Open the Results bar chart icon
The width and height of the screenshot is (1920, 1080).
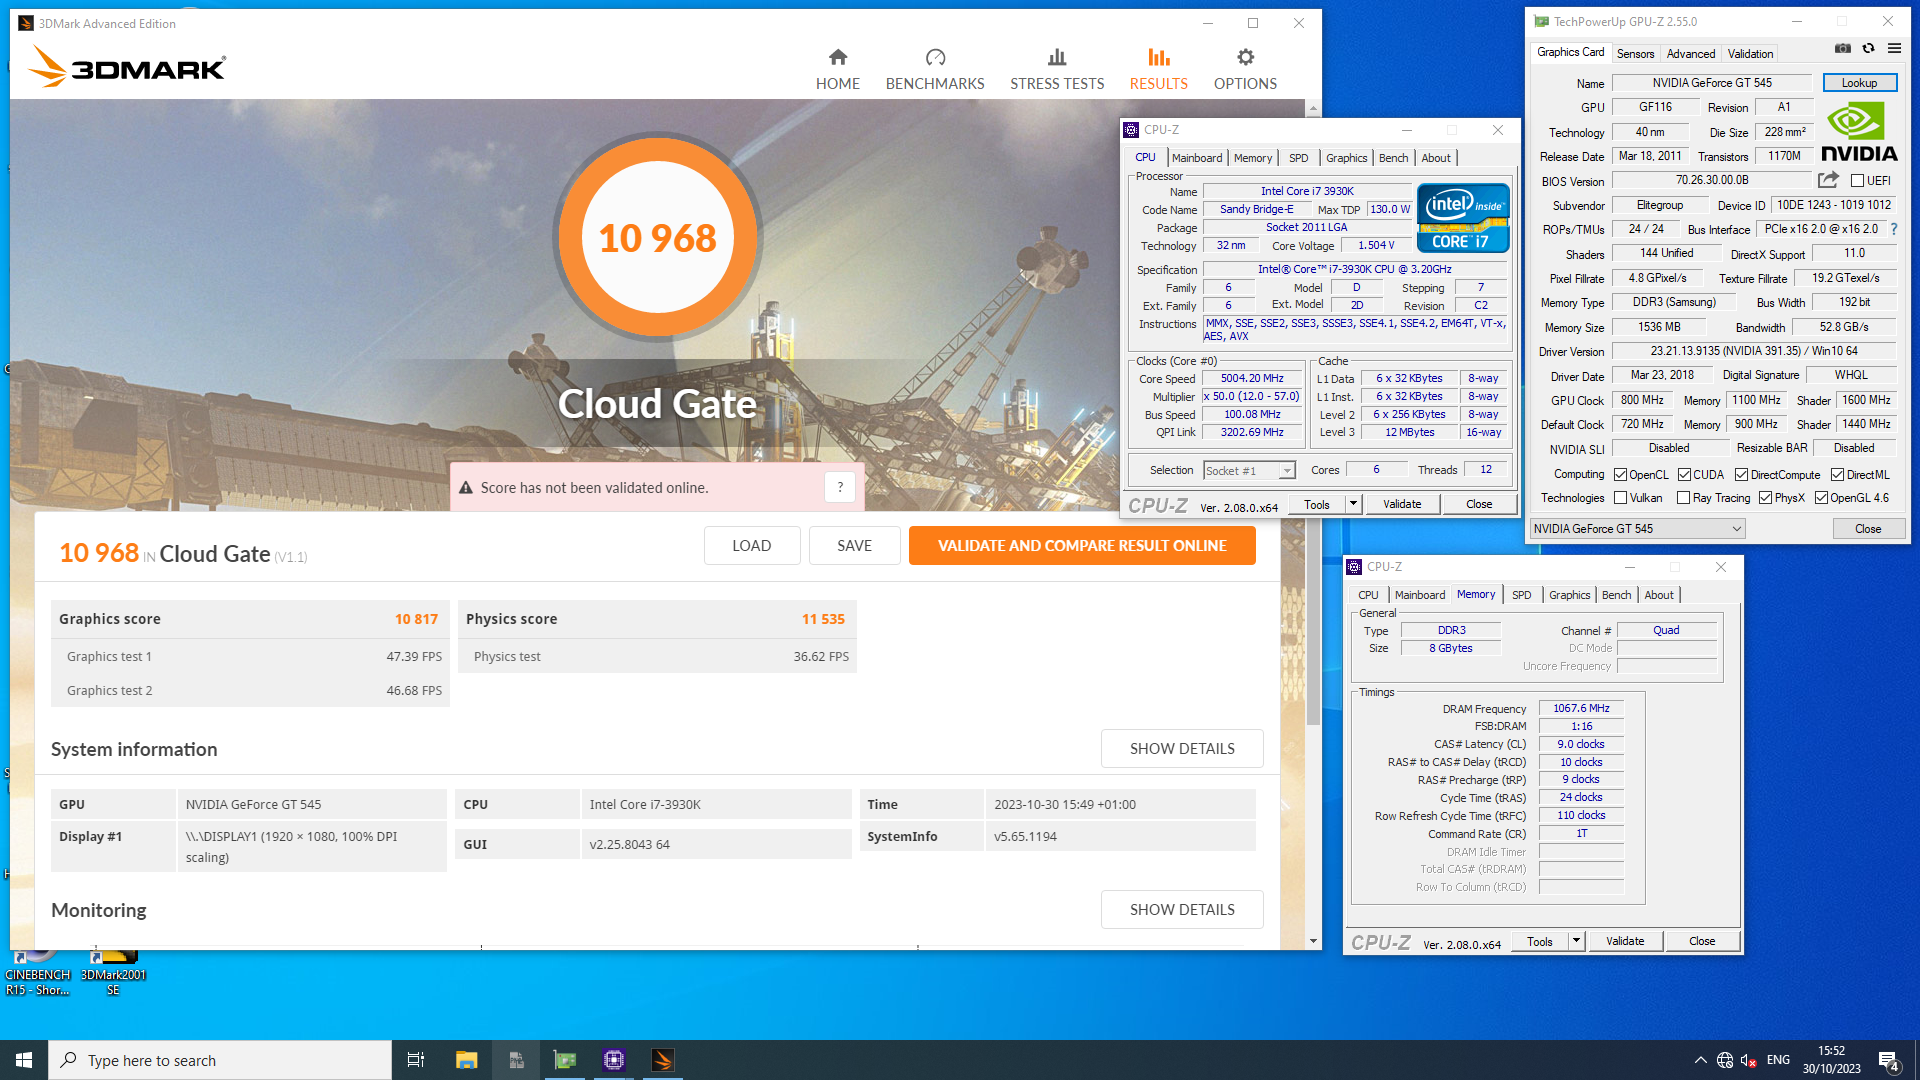(x=1159, y=57)
